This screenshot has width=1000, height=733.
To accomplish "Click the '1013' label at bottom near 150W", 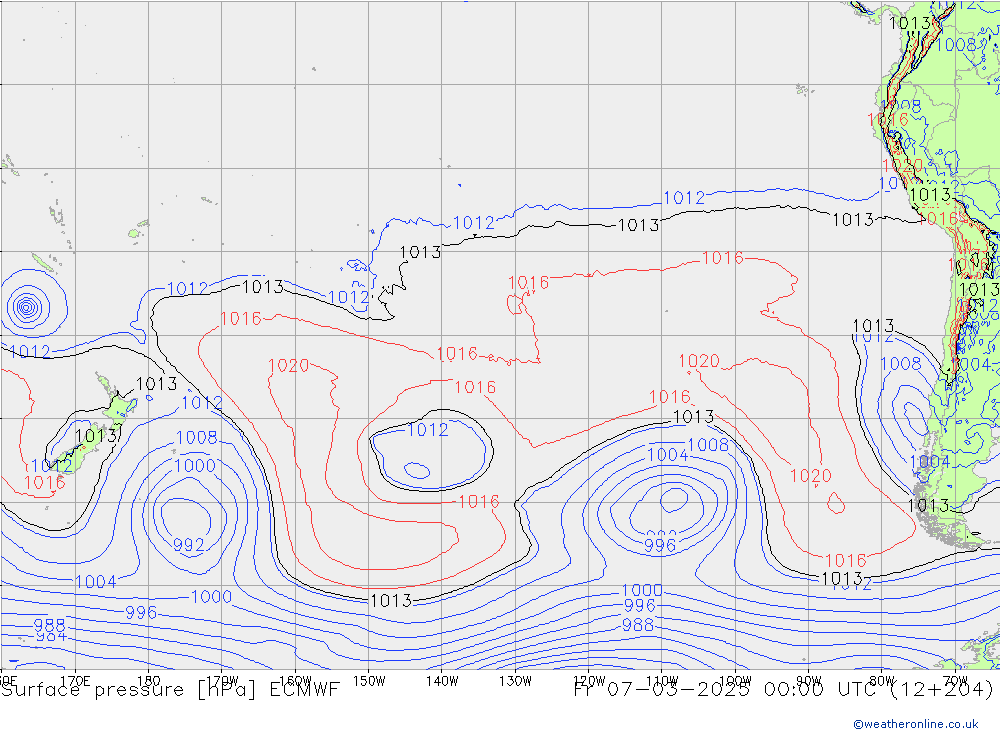I will 391,600.
